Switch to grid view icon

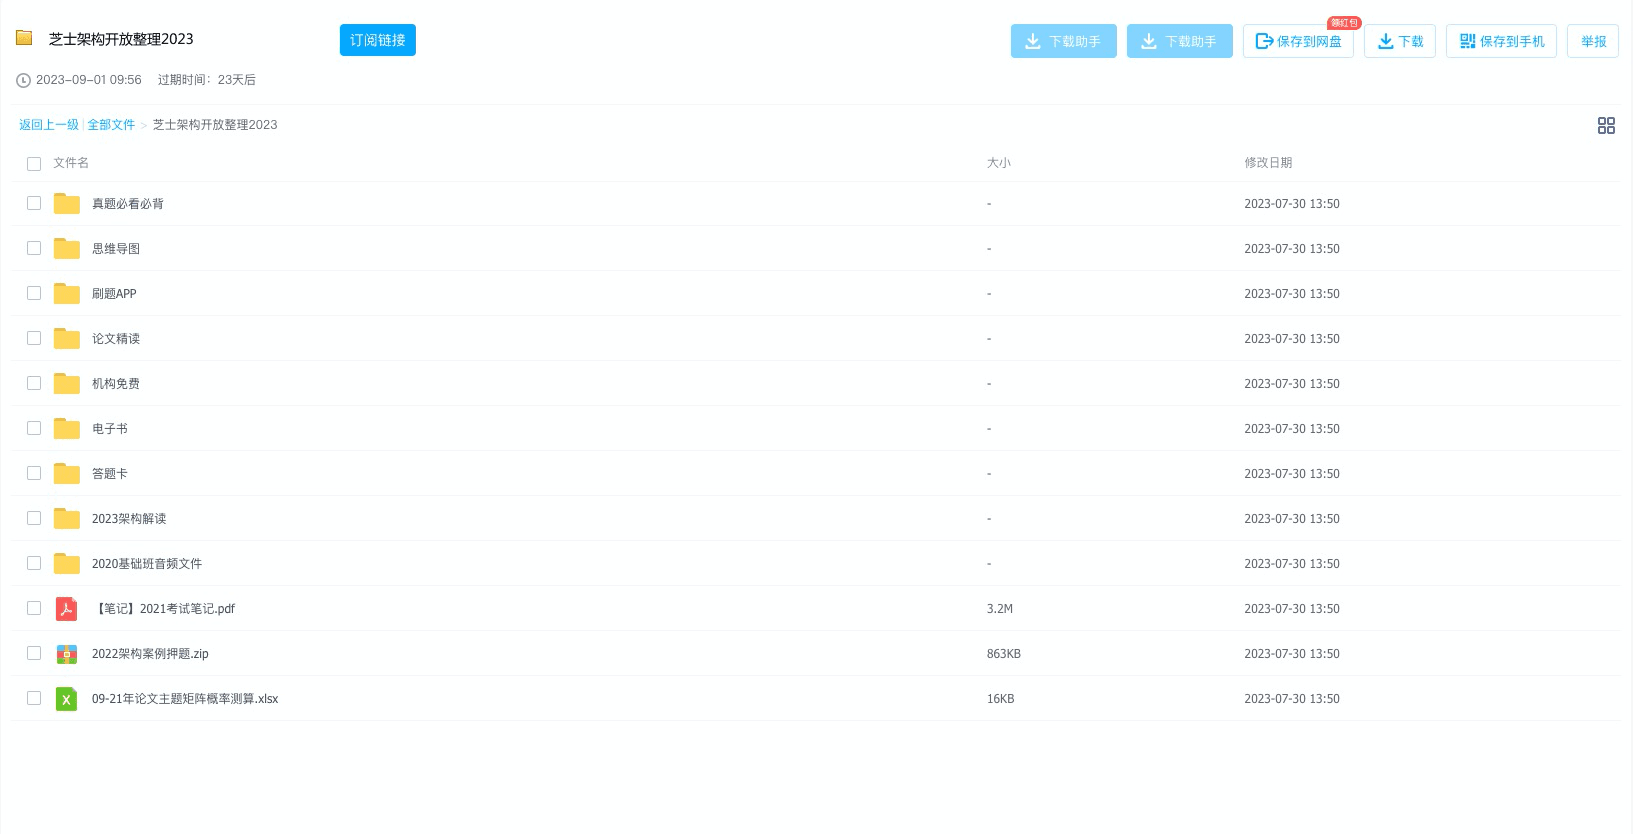(x=1606, y=125)
